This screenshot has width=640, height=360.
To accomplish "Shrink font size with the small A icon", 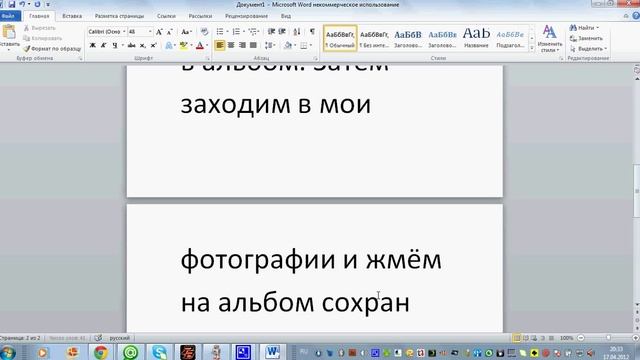I will click(170, 32).
